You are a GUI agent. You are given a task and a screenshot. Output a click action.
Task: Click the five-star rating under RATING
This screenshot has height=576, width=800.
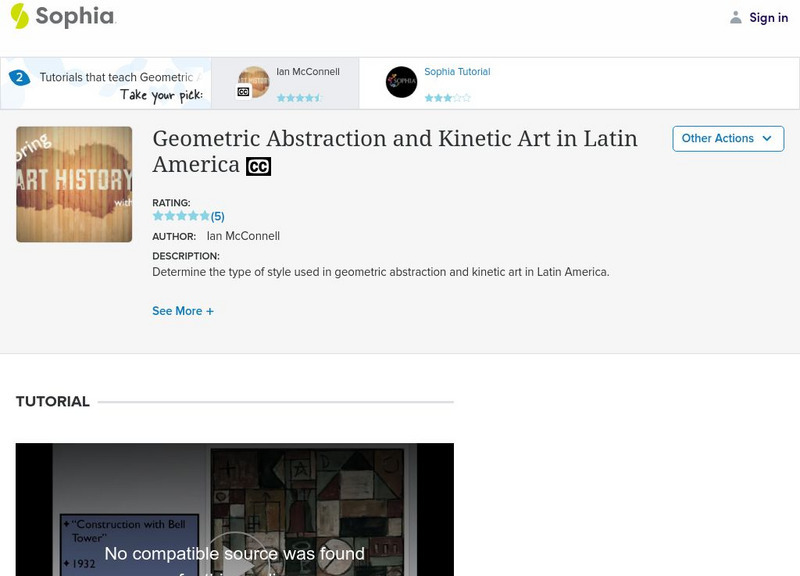[x=181, y=216]
